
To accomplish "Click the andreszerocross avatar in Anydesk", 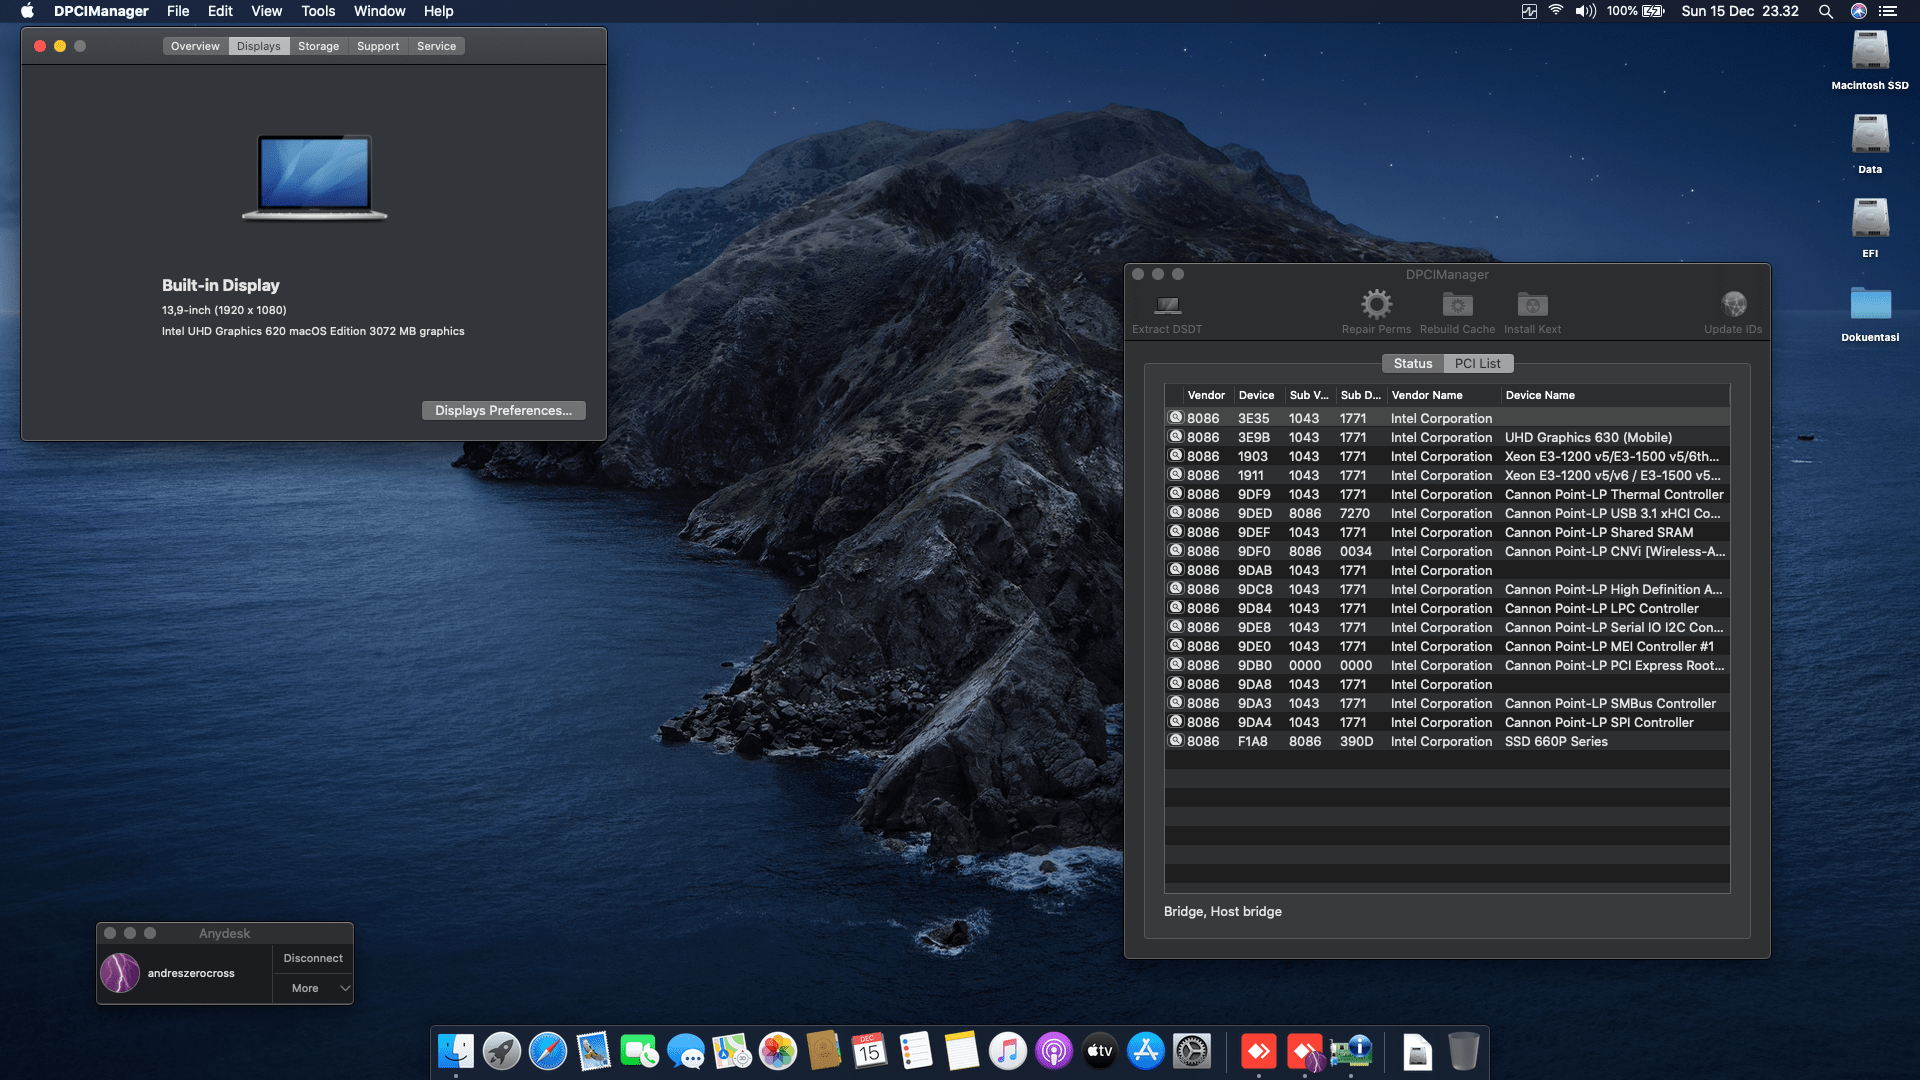I will click(x=120, y=973).
